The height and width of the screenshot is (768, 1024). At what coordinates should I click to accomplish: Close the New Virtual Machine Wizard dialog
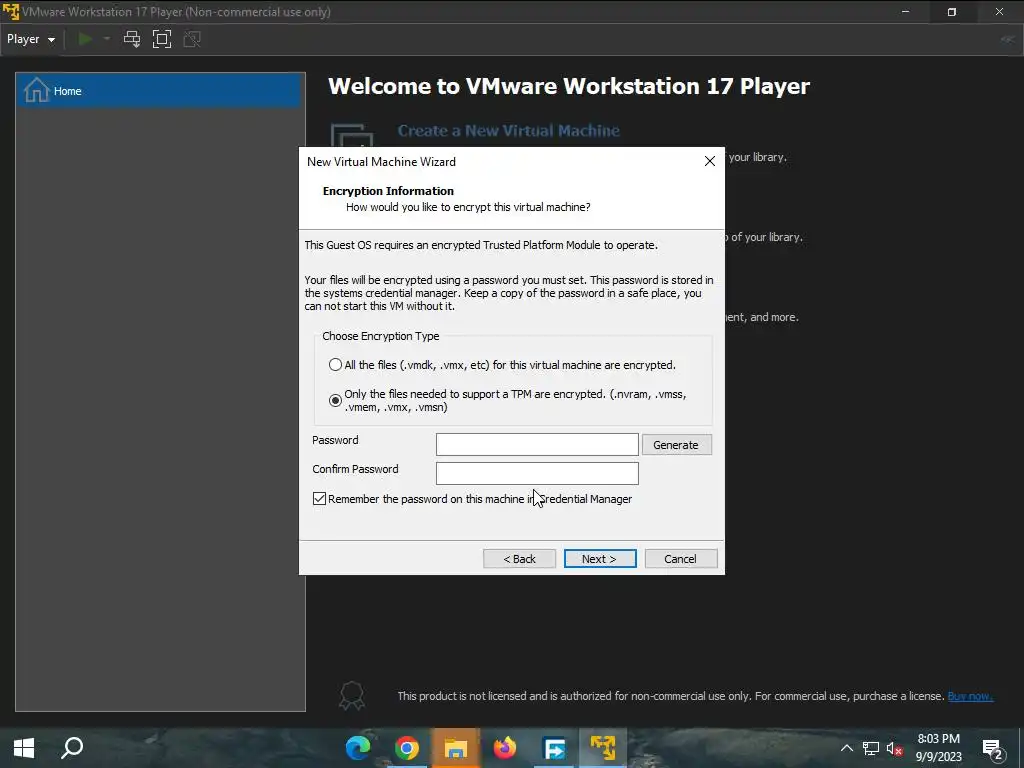point(710,161)
